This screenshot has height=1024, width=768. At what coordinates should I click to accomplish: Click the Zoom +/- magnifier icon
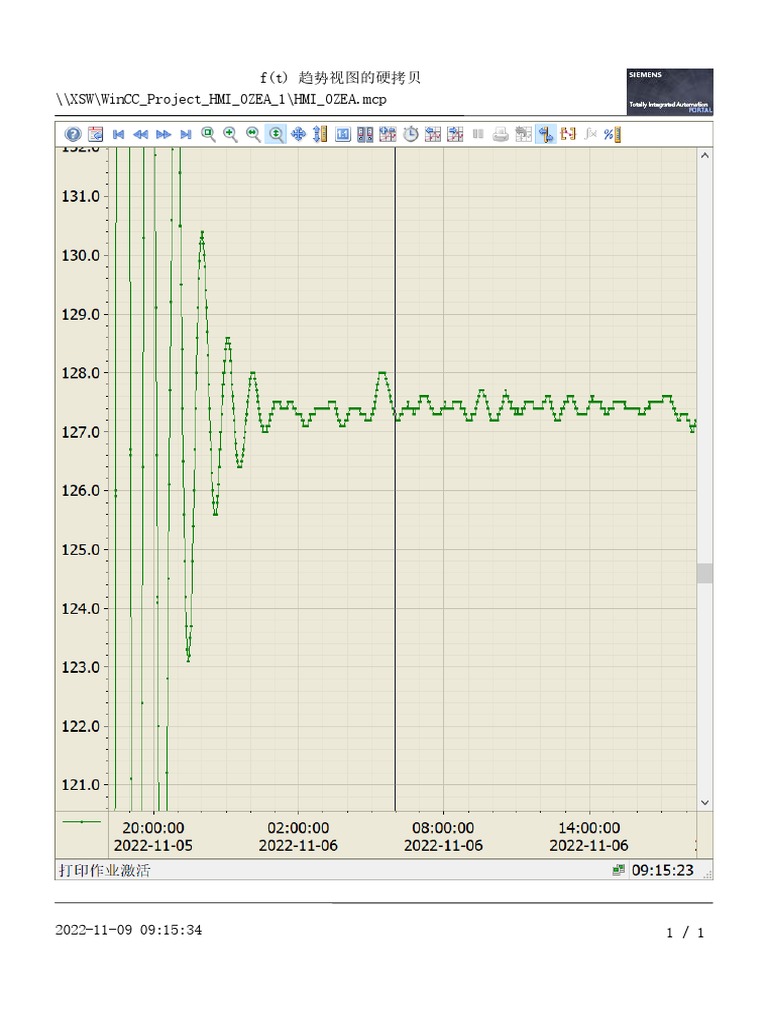tap(231, 135)
